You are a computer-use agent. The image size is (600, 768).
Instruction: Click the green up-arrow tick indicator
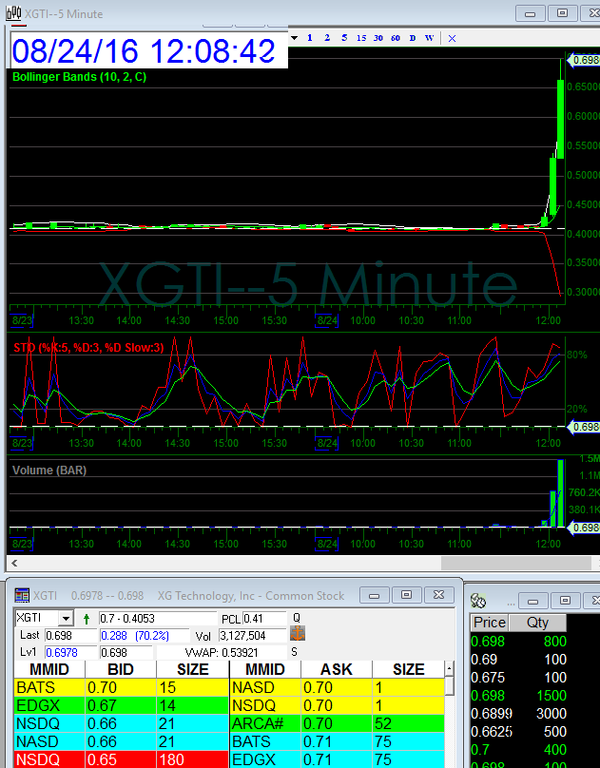pyautogui.click(x=87, y=619)
